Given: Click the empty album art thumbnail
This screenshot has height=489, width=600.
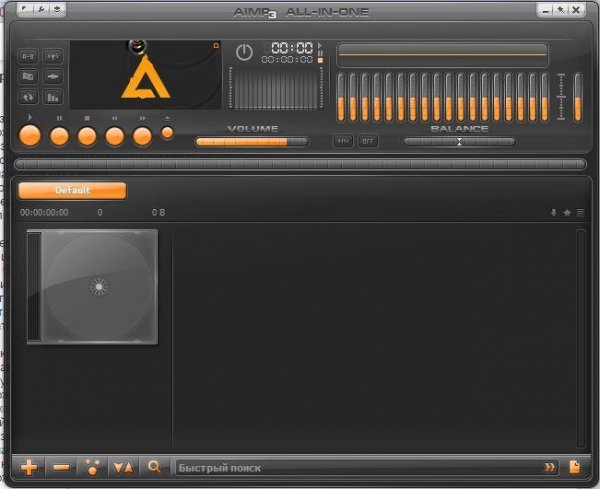Looking at the screenshot, I should (93, 287).
